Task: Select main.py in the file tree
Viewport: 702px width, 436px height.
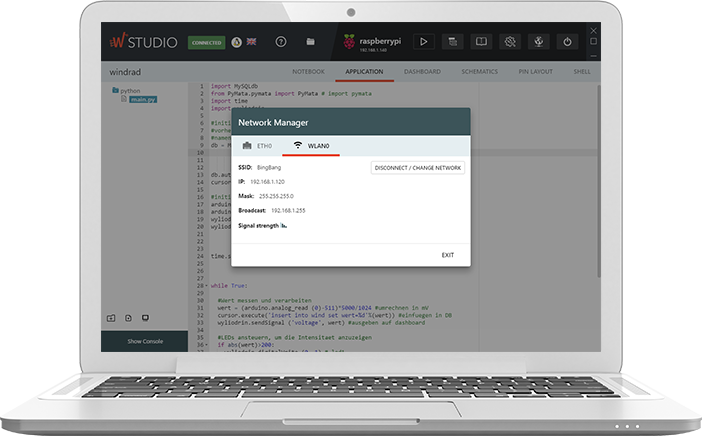Action: tap(142, 99)
